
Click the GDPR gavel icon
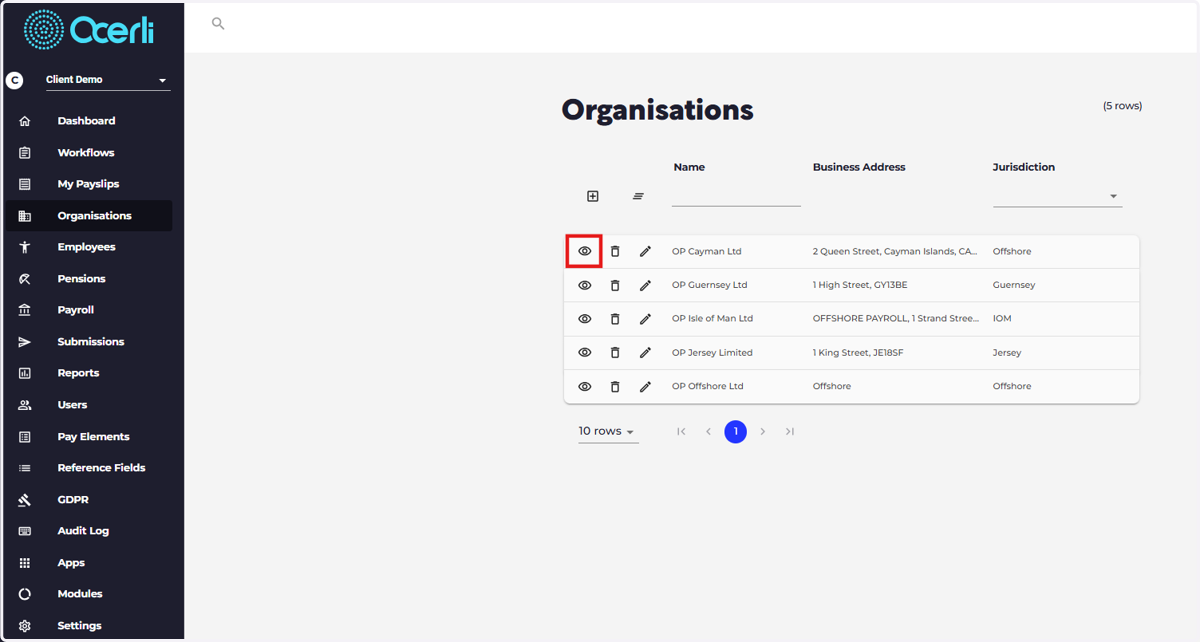click(25, 500)
